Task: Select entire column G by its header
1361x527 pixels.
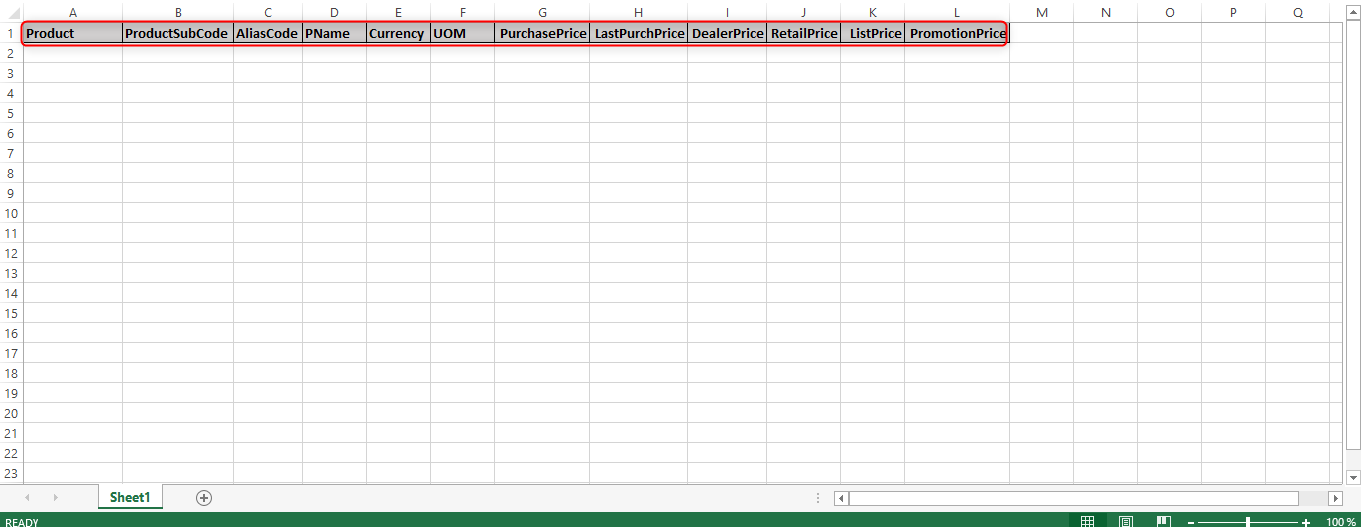Action: tap(542, 12)
